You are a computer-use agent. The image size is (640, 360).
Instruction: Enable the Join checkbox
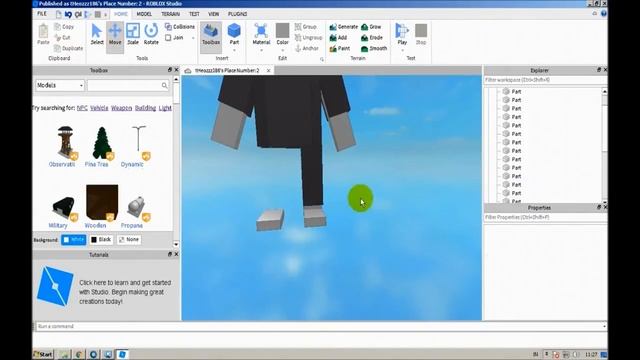point(168,38)
